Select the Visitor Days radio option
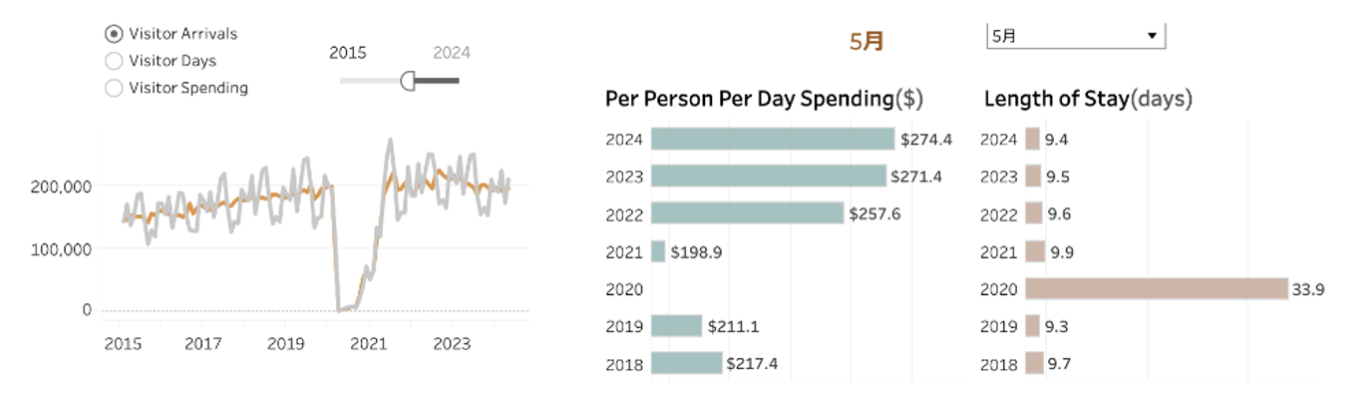The height and width of the screenshot is (396, 1358). pyautogui.click(x=114, y=60)
